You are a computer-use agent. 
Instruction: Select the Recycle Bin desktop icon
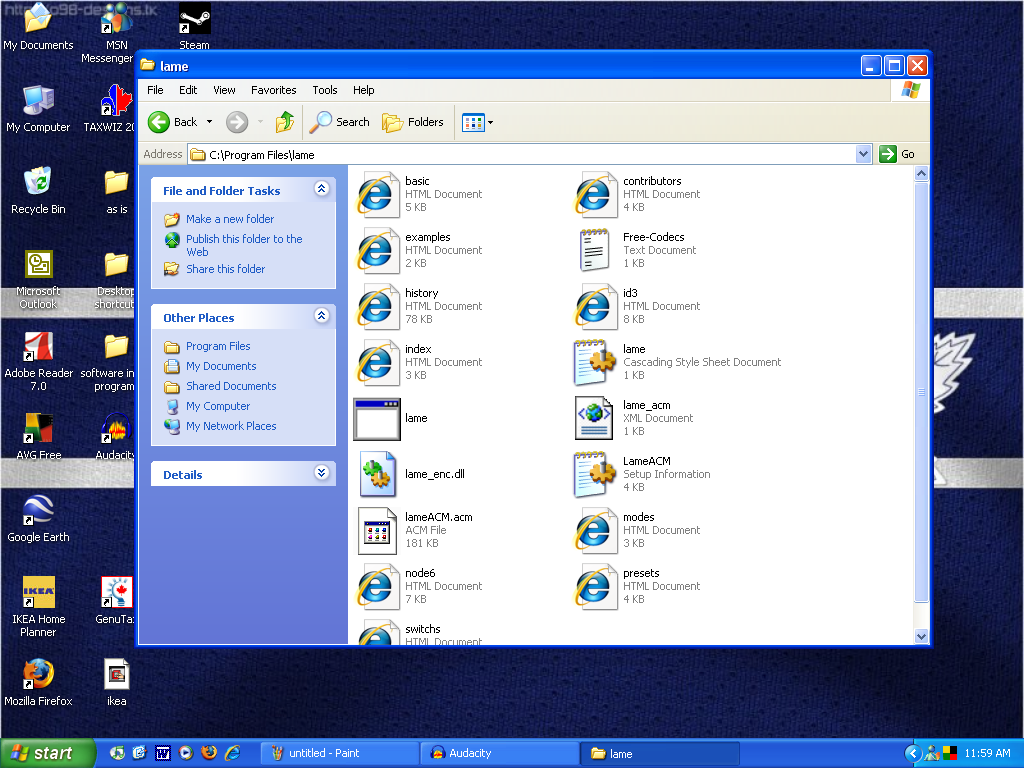(38, 191)
